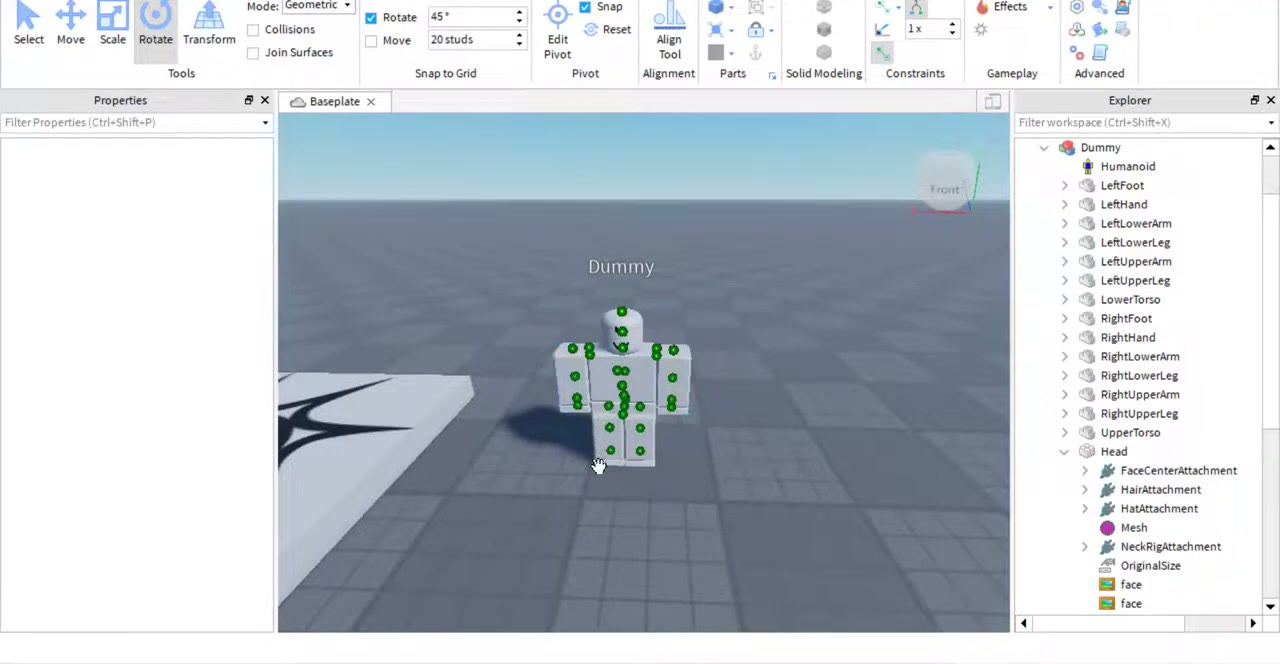The width and height of the screenshot is (1280, 664).
Task: Click the lock icon in Parts
Action: coord(756,30)
